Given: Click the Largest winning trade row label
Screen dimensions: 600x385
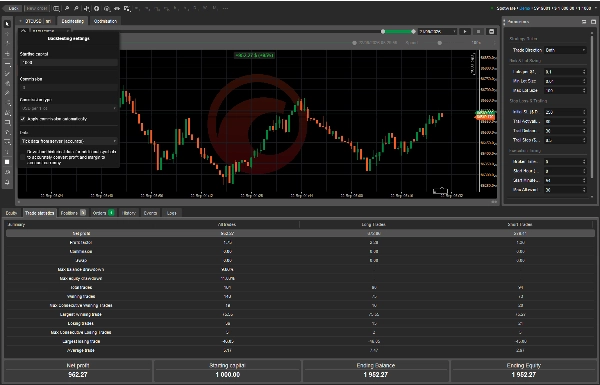Looking at the screenshot, I should pyautogui.click(x=81, y=315).
